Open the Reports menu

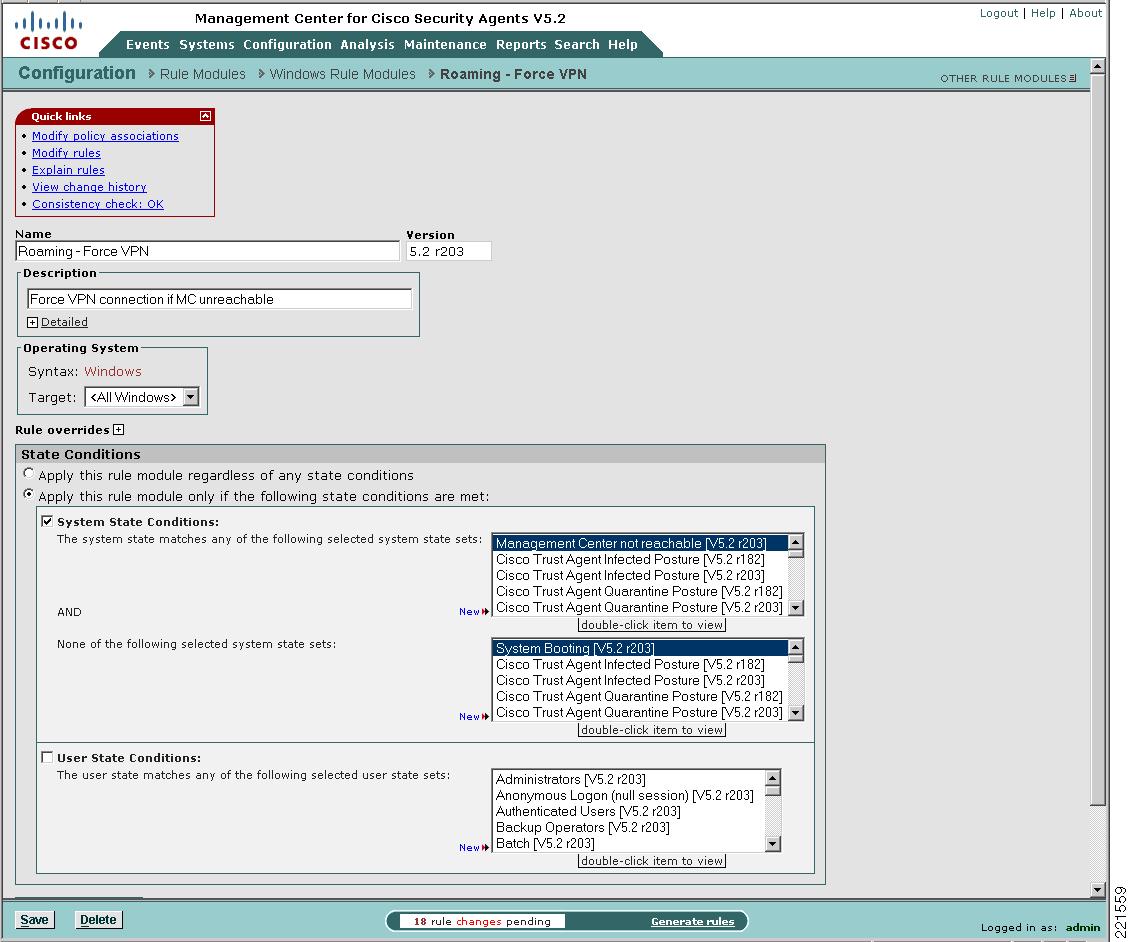click(x=521, y=45)
